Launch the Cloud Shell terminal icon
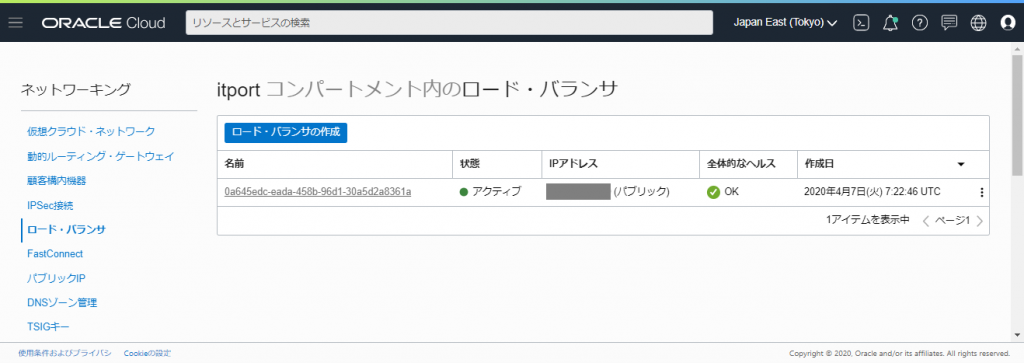Image resolution: width=1024 pixels, height=363 pixels. pyautogui.click(x=861, y=23)
